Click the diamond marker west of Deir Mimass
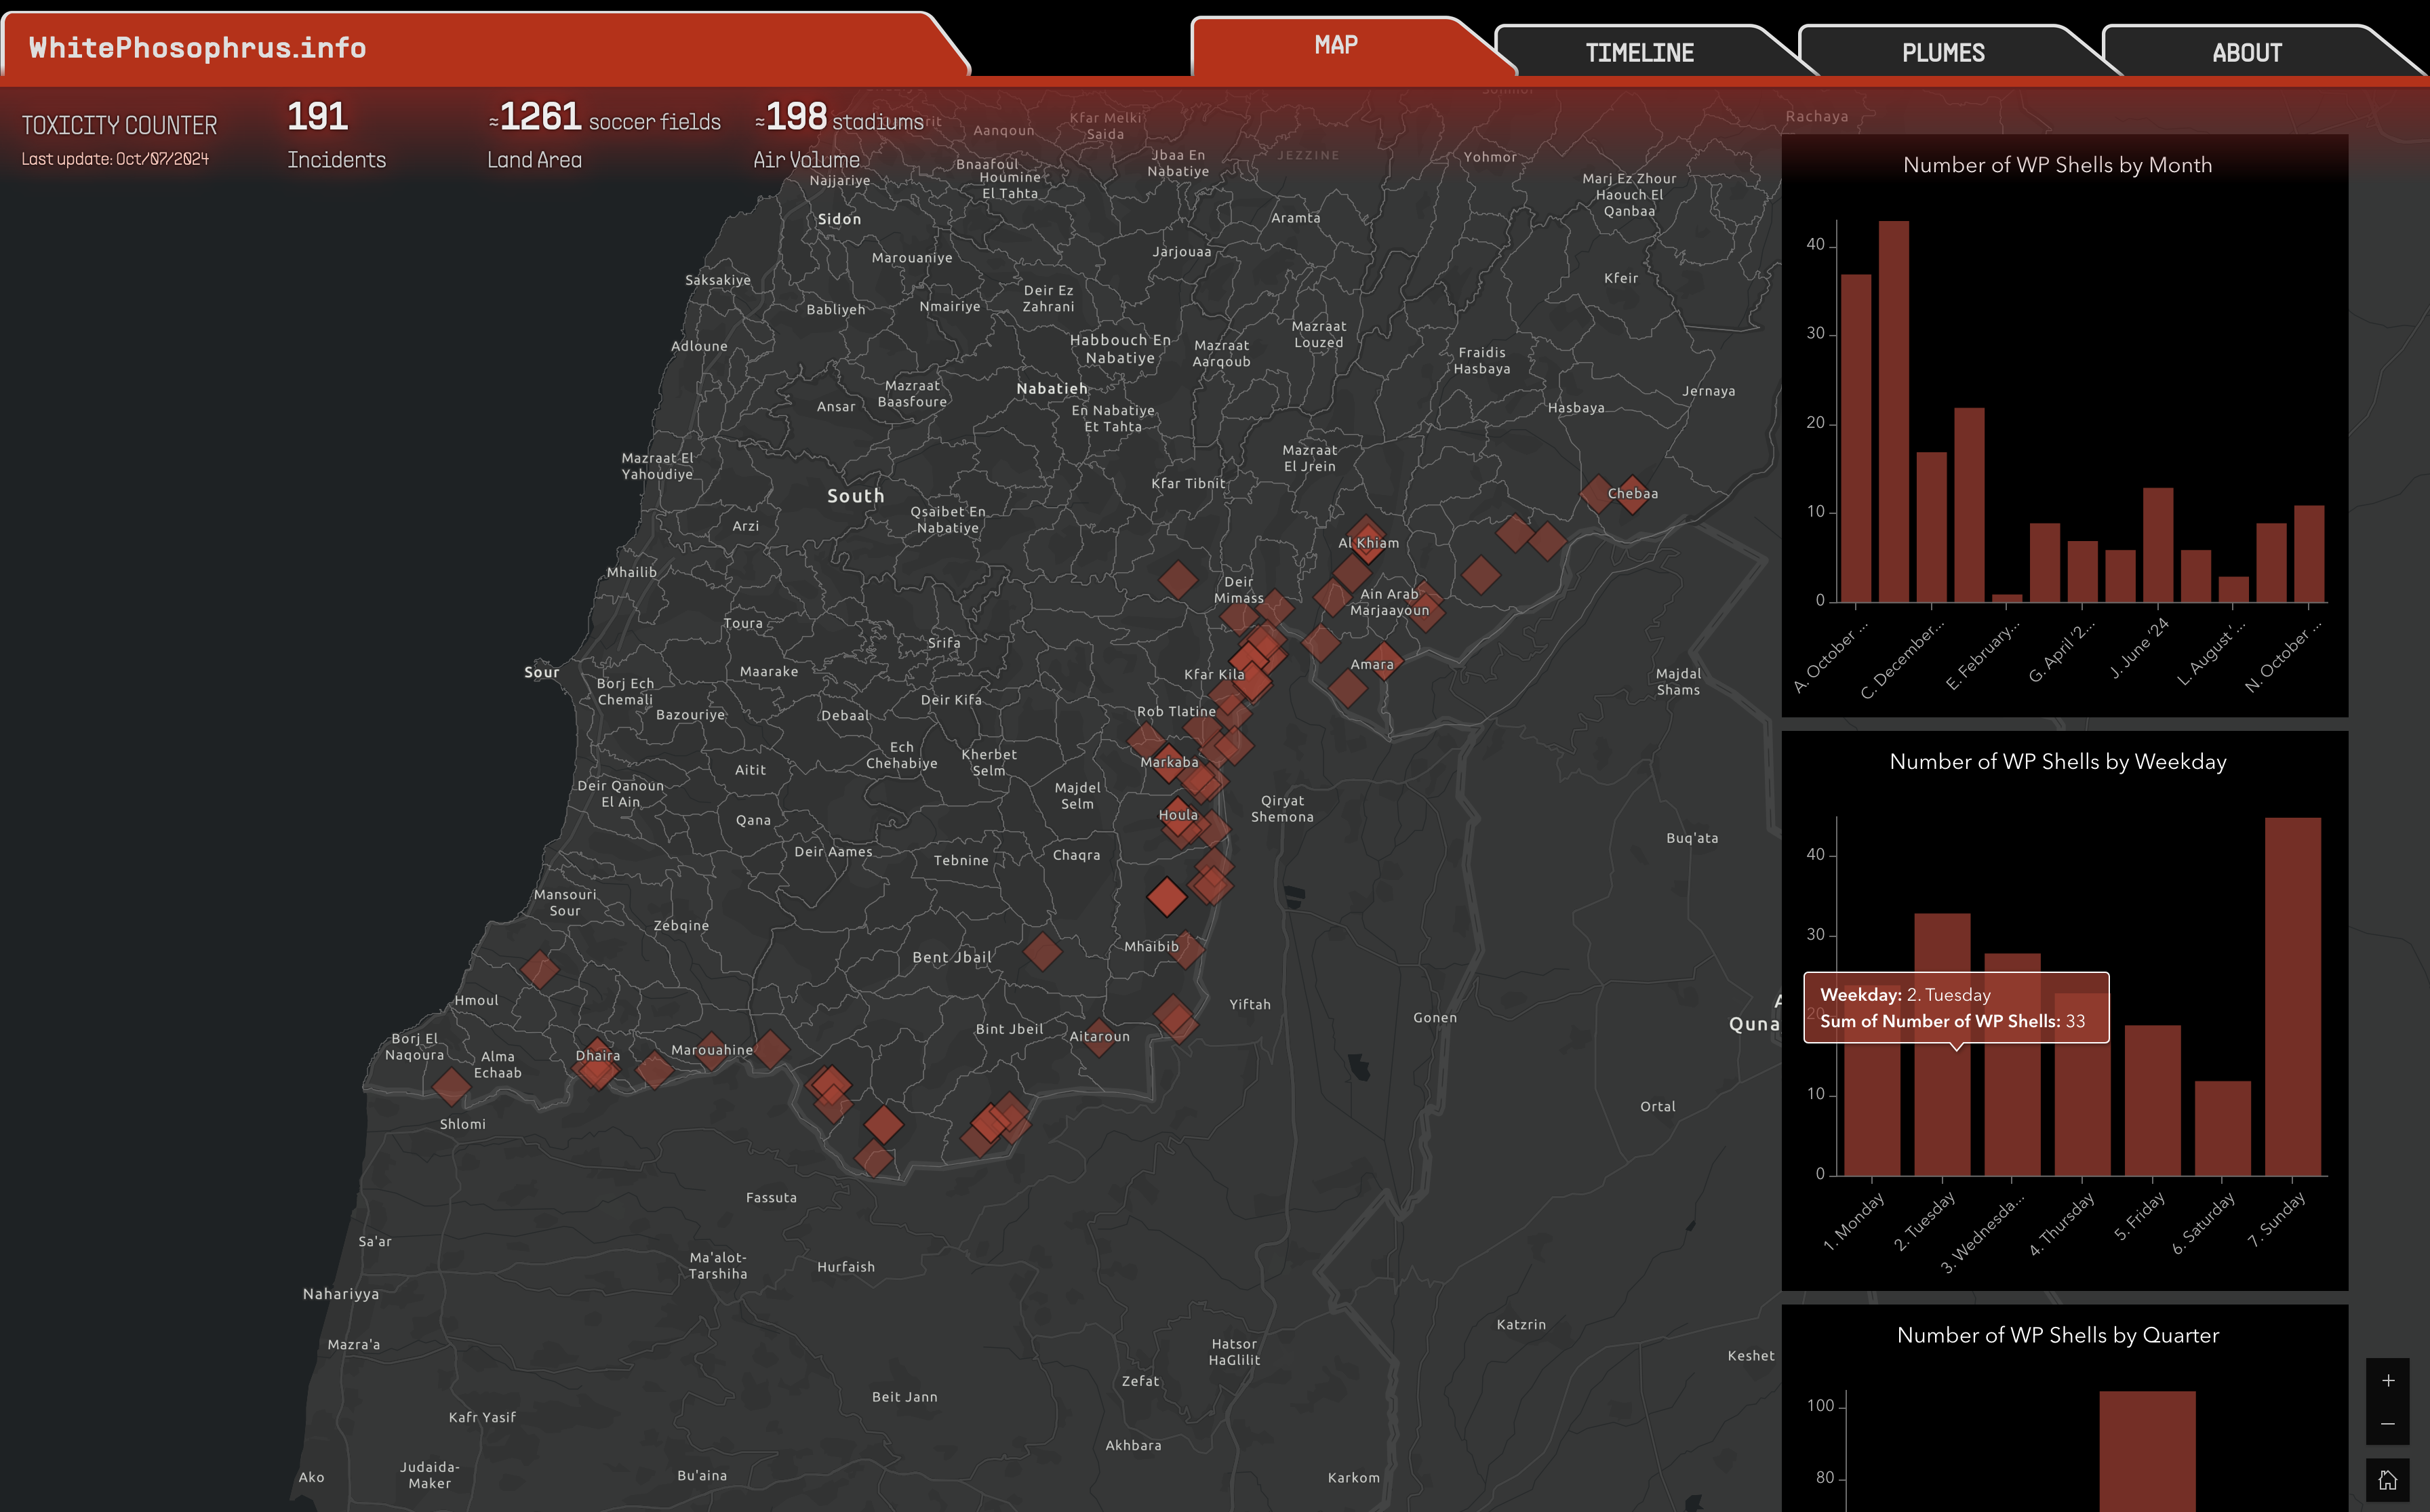 1177,579
